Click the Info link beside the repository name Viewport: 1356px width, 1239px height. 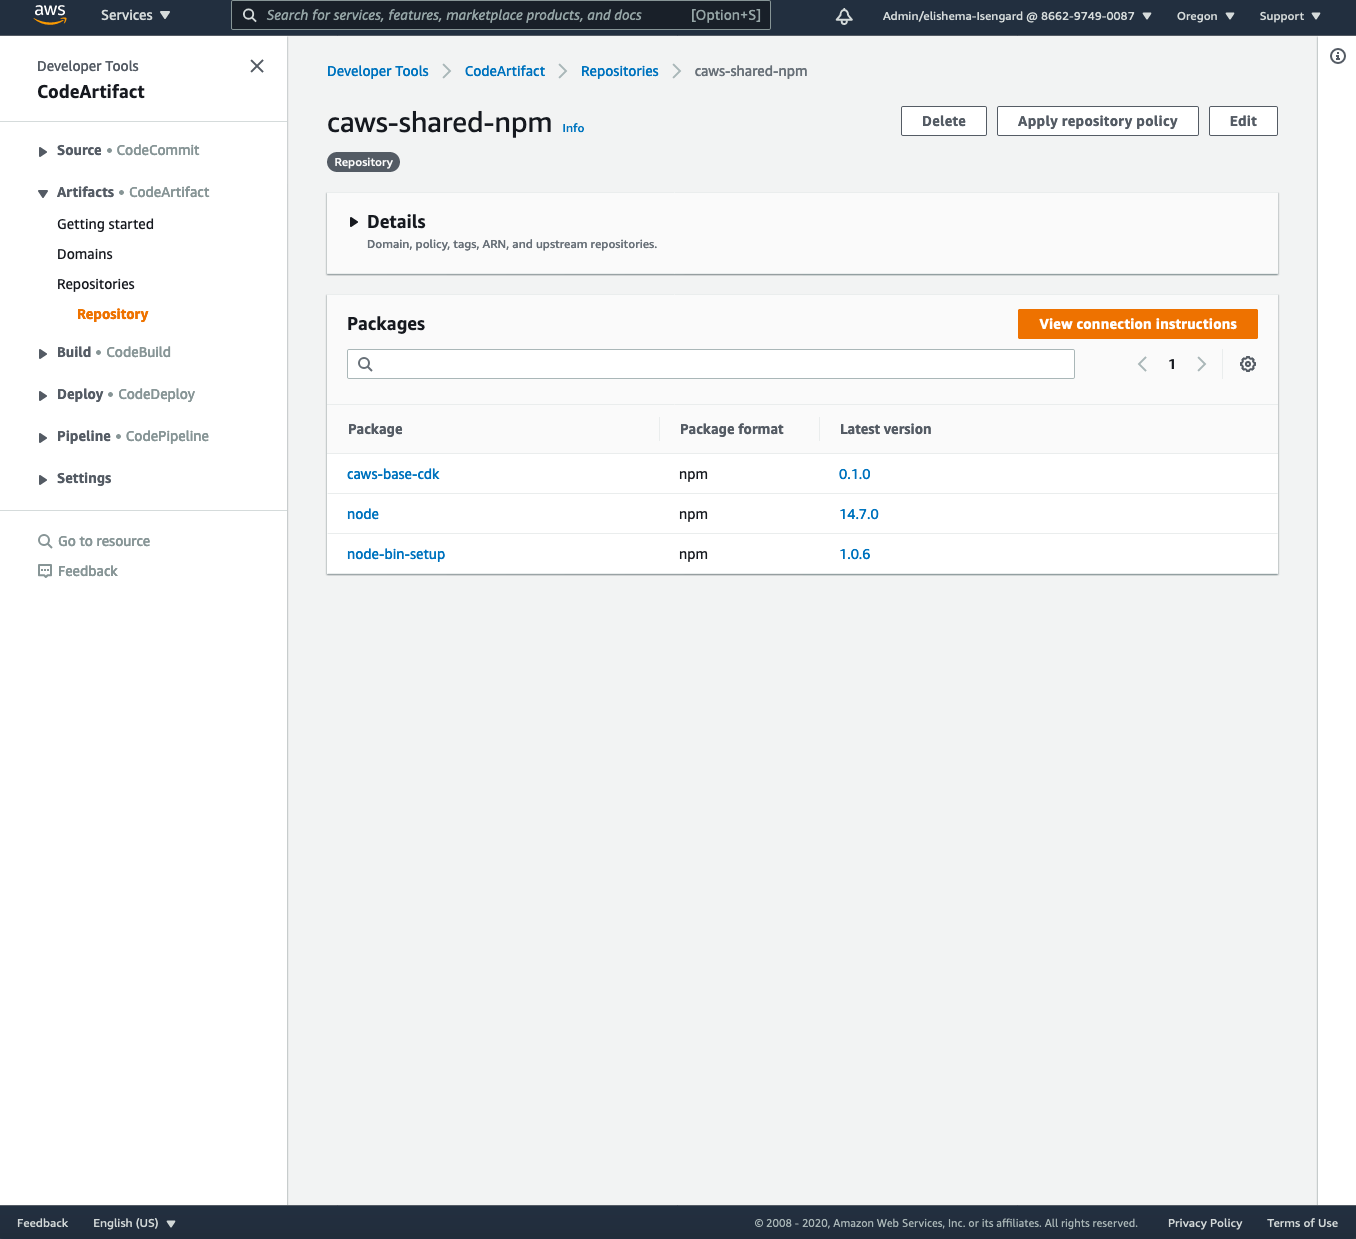coord(573,128)
